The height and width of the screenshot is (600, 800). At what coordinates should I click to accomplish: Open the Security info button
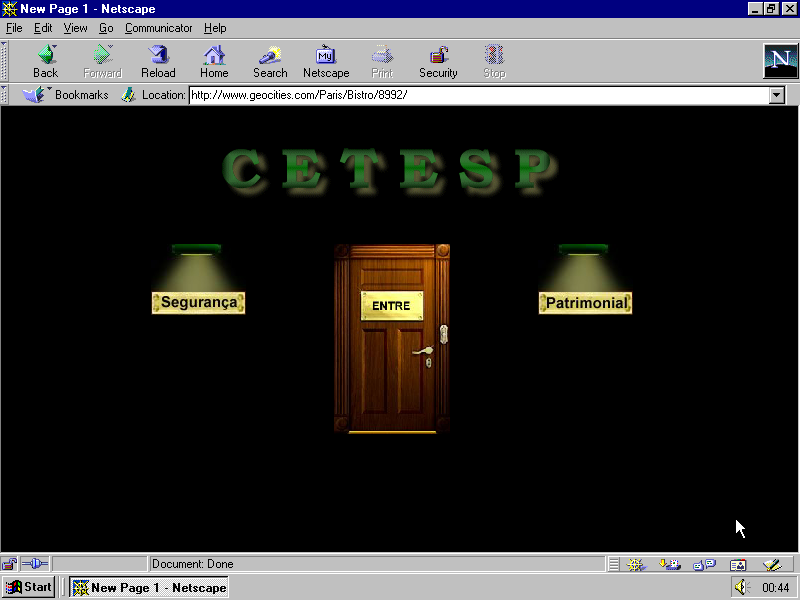click(x=438, y=61)
